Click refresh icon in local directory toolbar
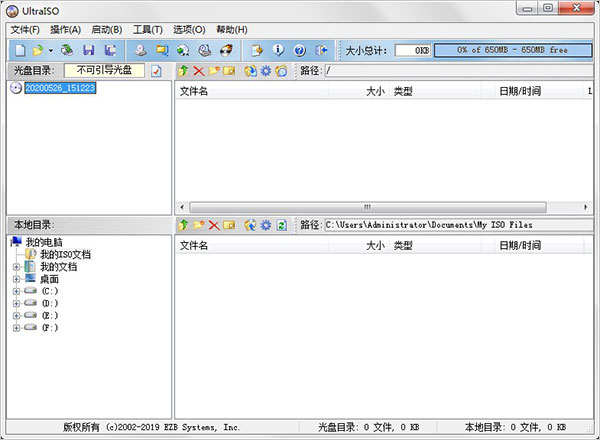600x440 pixels. (281, 225)
